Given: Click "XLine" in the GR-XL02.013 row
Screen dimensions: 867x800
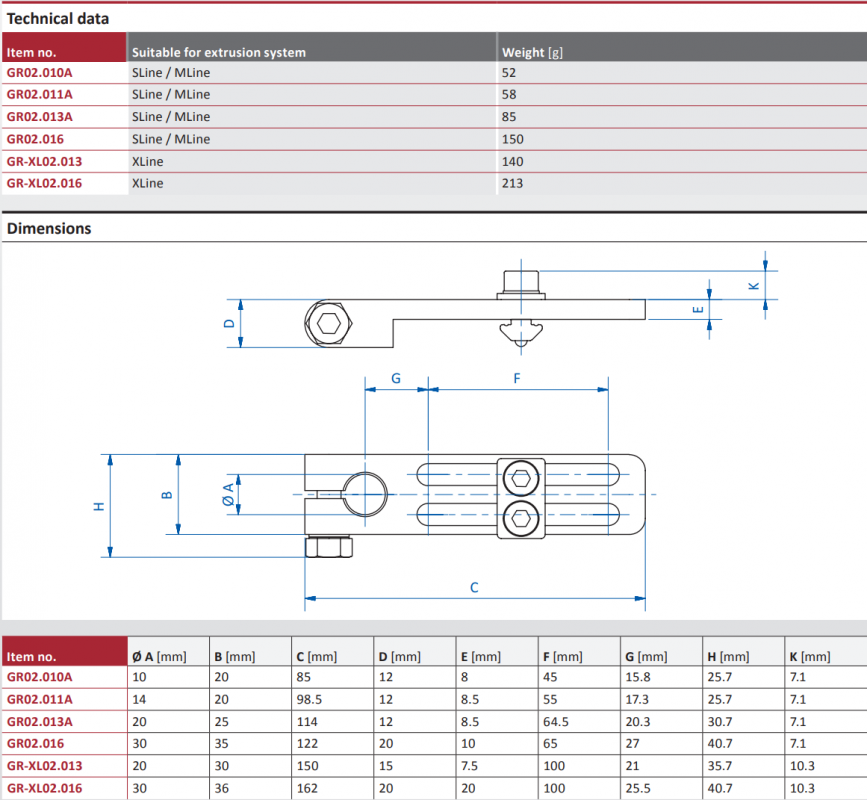Looking at the screenshot, I should coord(148,161).
